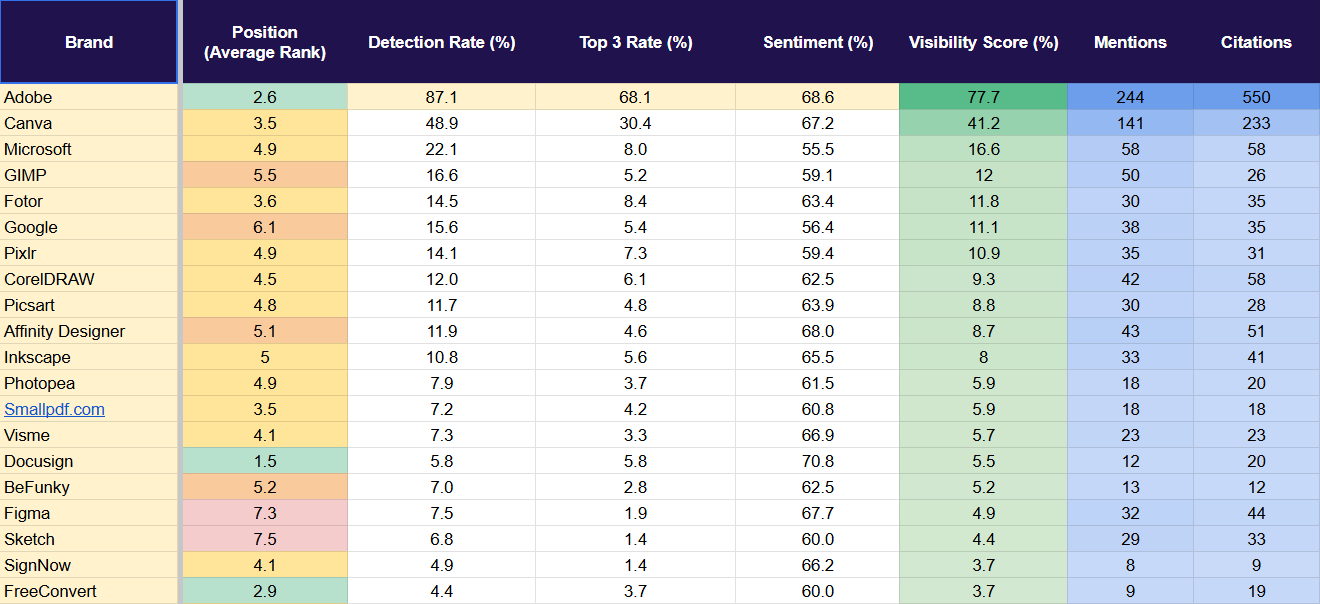1320x604 pixels.
Task: Select the GIMP brand cell
Action: [x=89, y=175]
